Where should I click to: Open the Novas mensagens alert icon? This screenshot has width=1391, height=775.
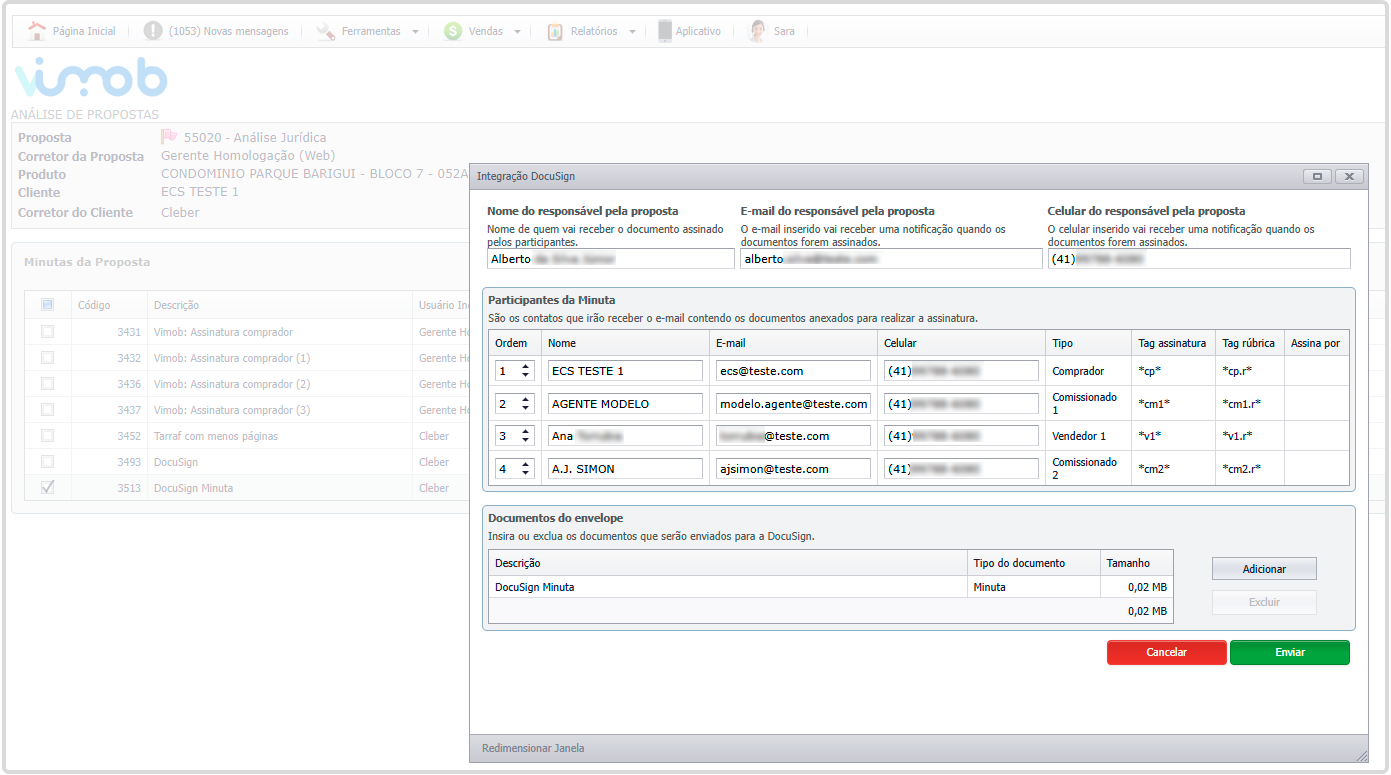click(153, 31)
